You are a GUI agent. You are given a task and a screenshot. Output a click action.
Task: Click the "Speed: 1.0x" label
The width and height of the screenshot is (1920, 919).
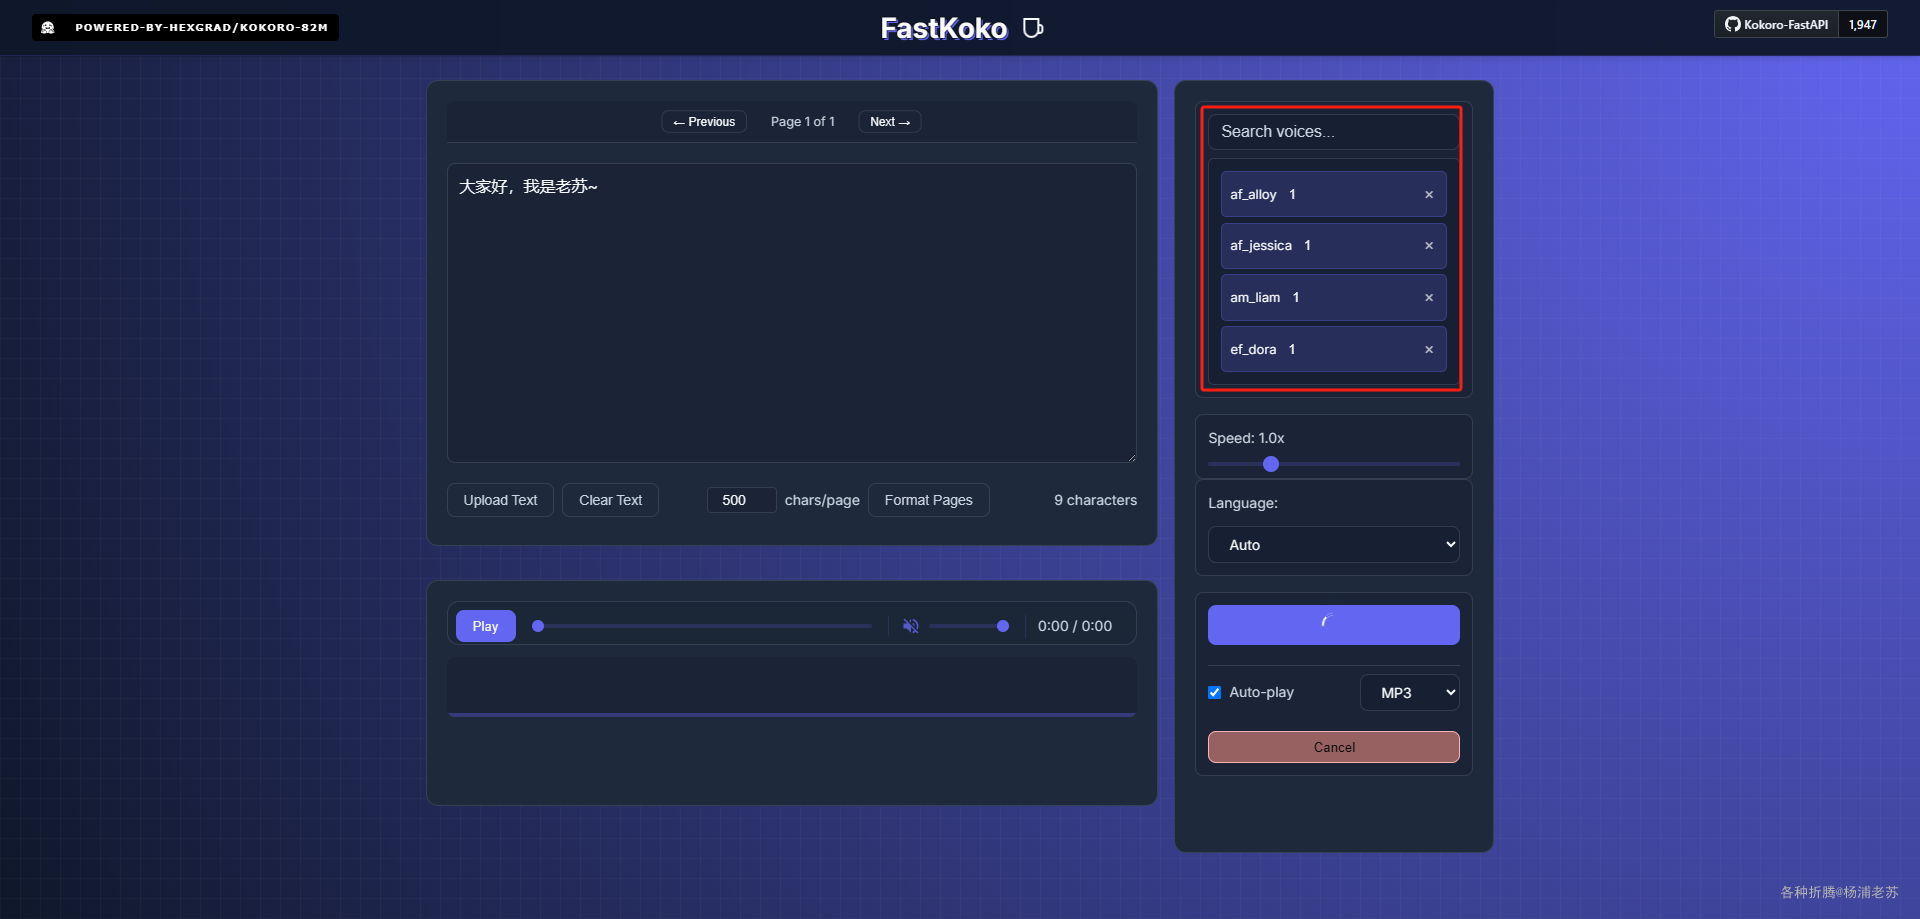(x=1246, y=438)
